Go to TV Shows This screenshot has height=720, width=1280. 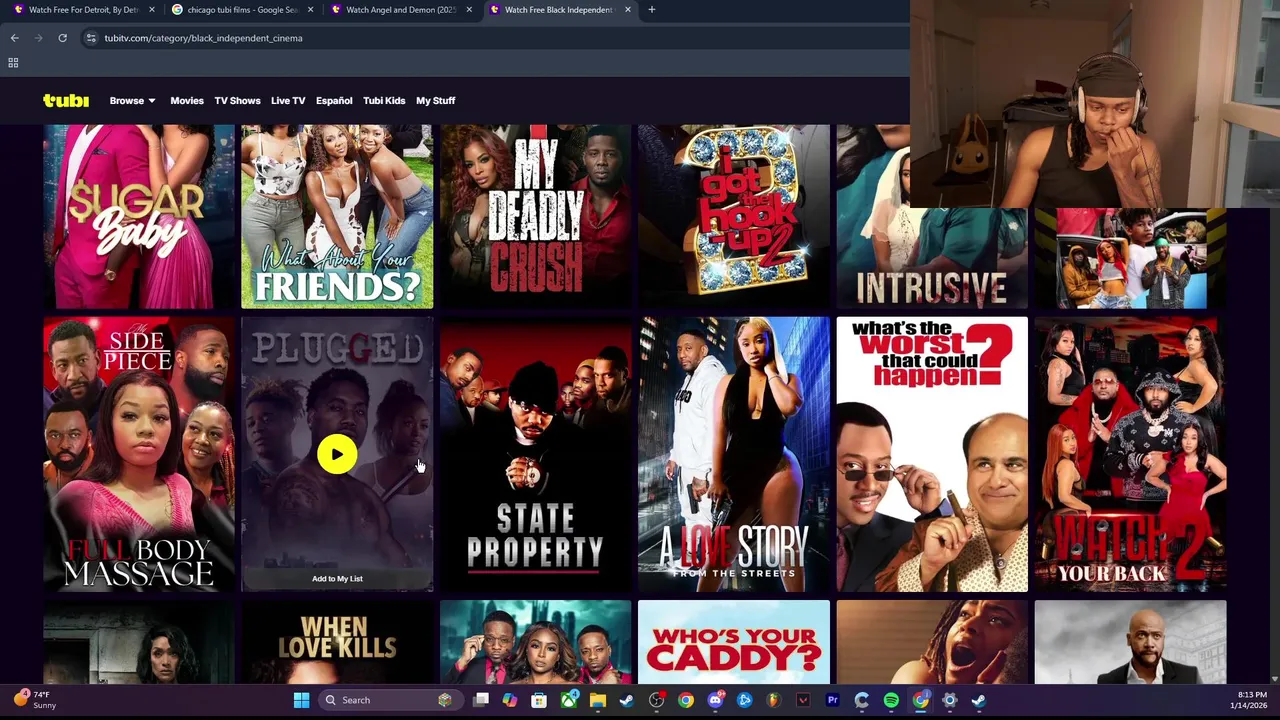click(237, 100)
